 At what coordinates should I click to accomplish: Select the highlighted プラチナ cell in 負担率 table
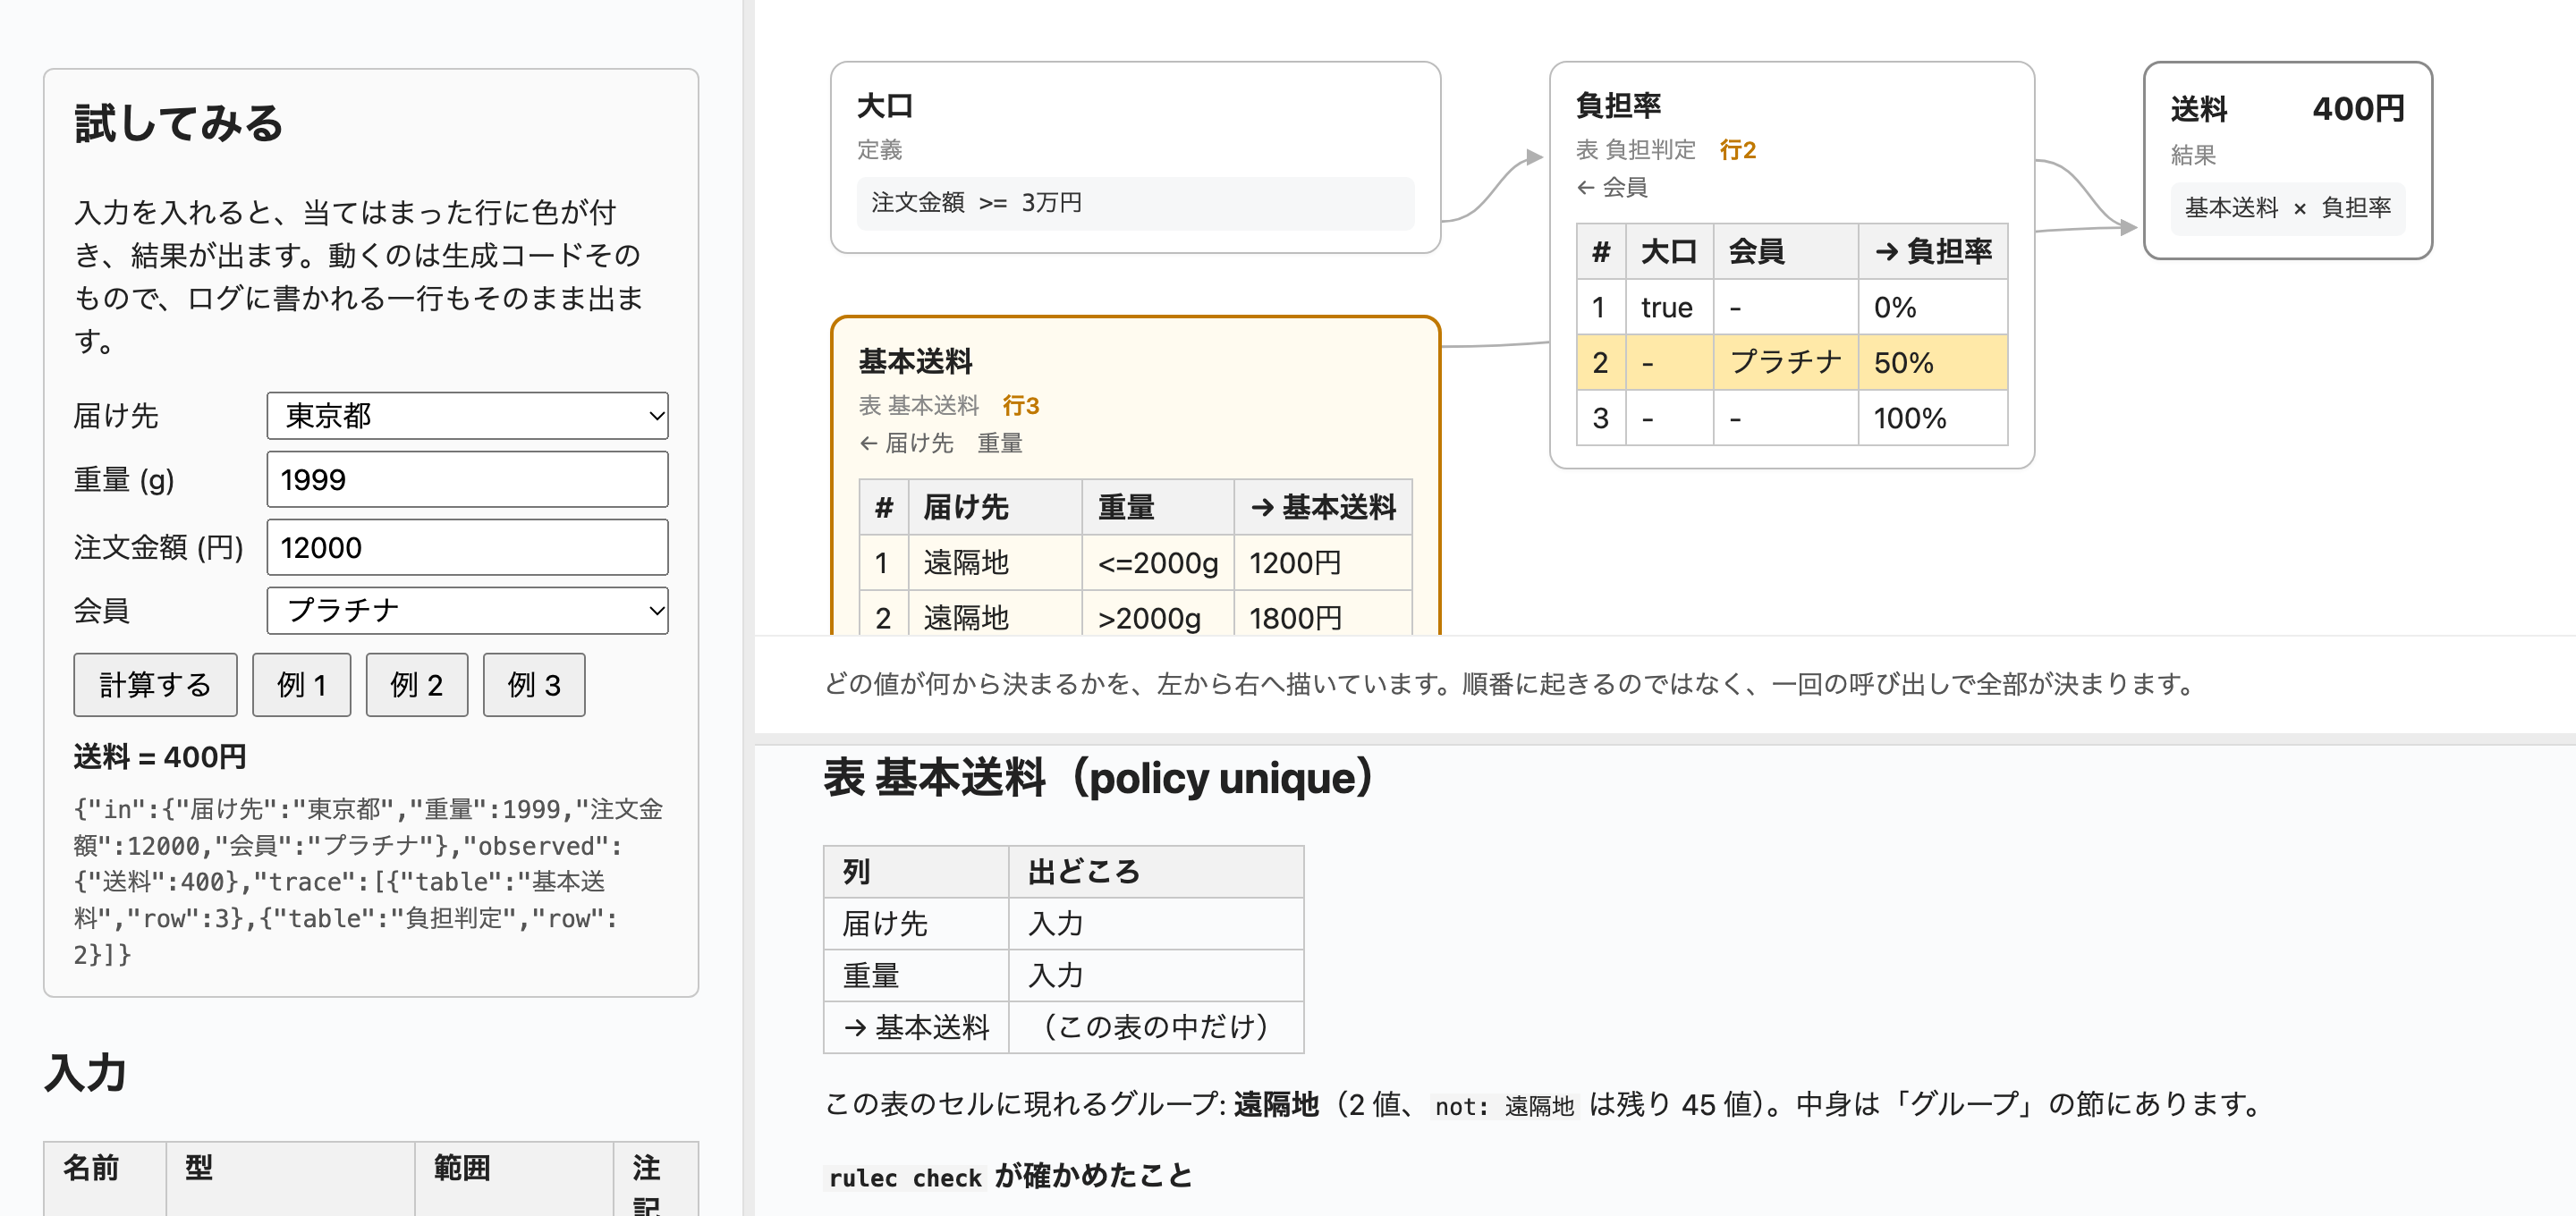pos(1786,362)
